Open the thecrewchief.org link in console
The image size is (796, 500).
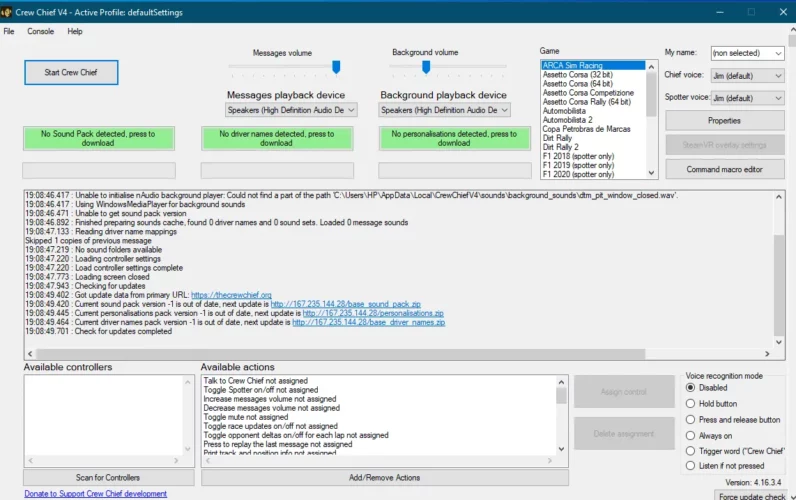(231, 295)
